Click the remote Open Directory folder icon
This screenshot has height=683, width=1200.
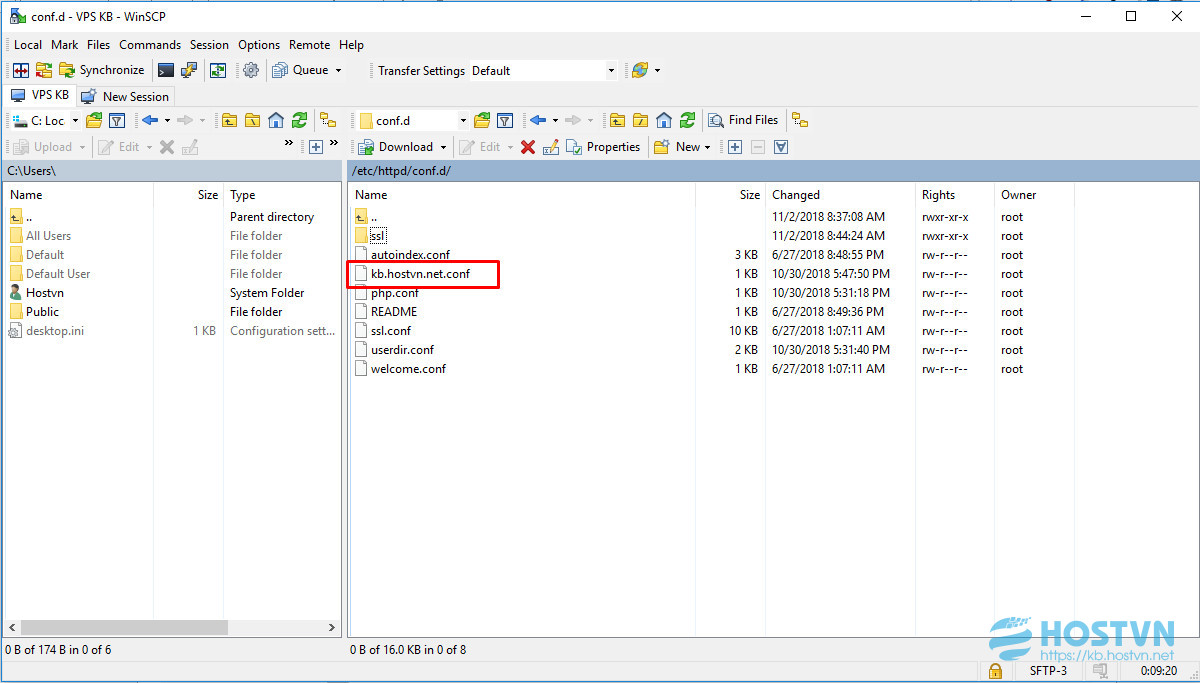pos(482,120)
